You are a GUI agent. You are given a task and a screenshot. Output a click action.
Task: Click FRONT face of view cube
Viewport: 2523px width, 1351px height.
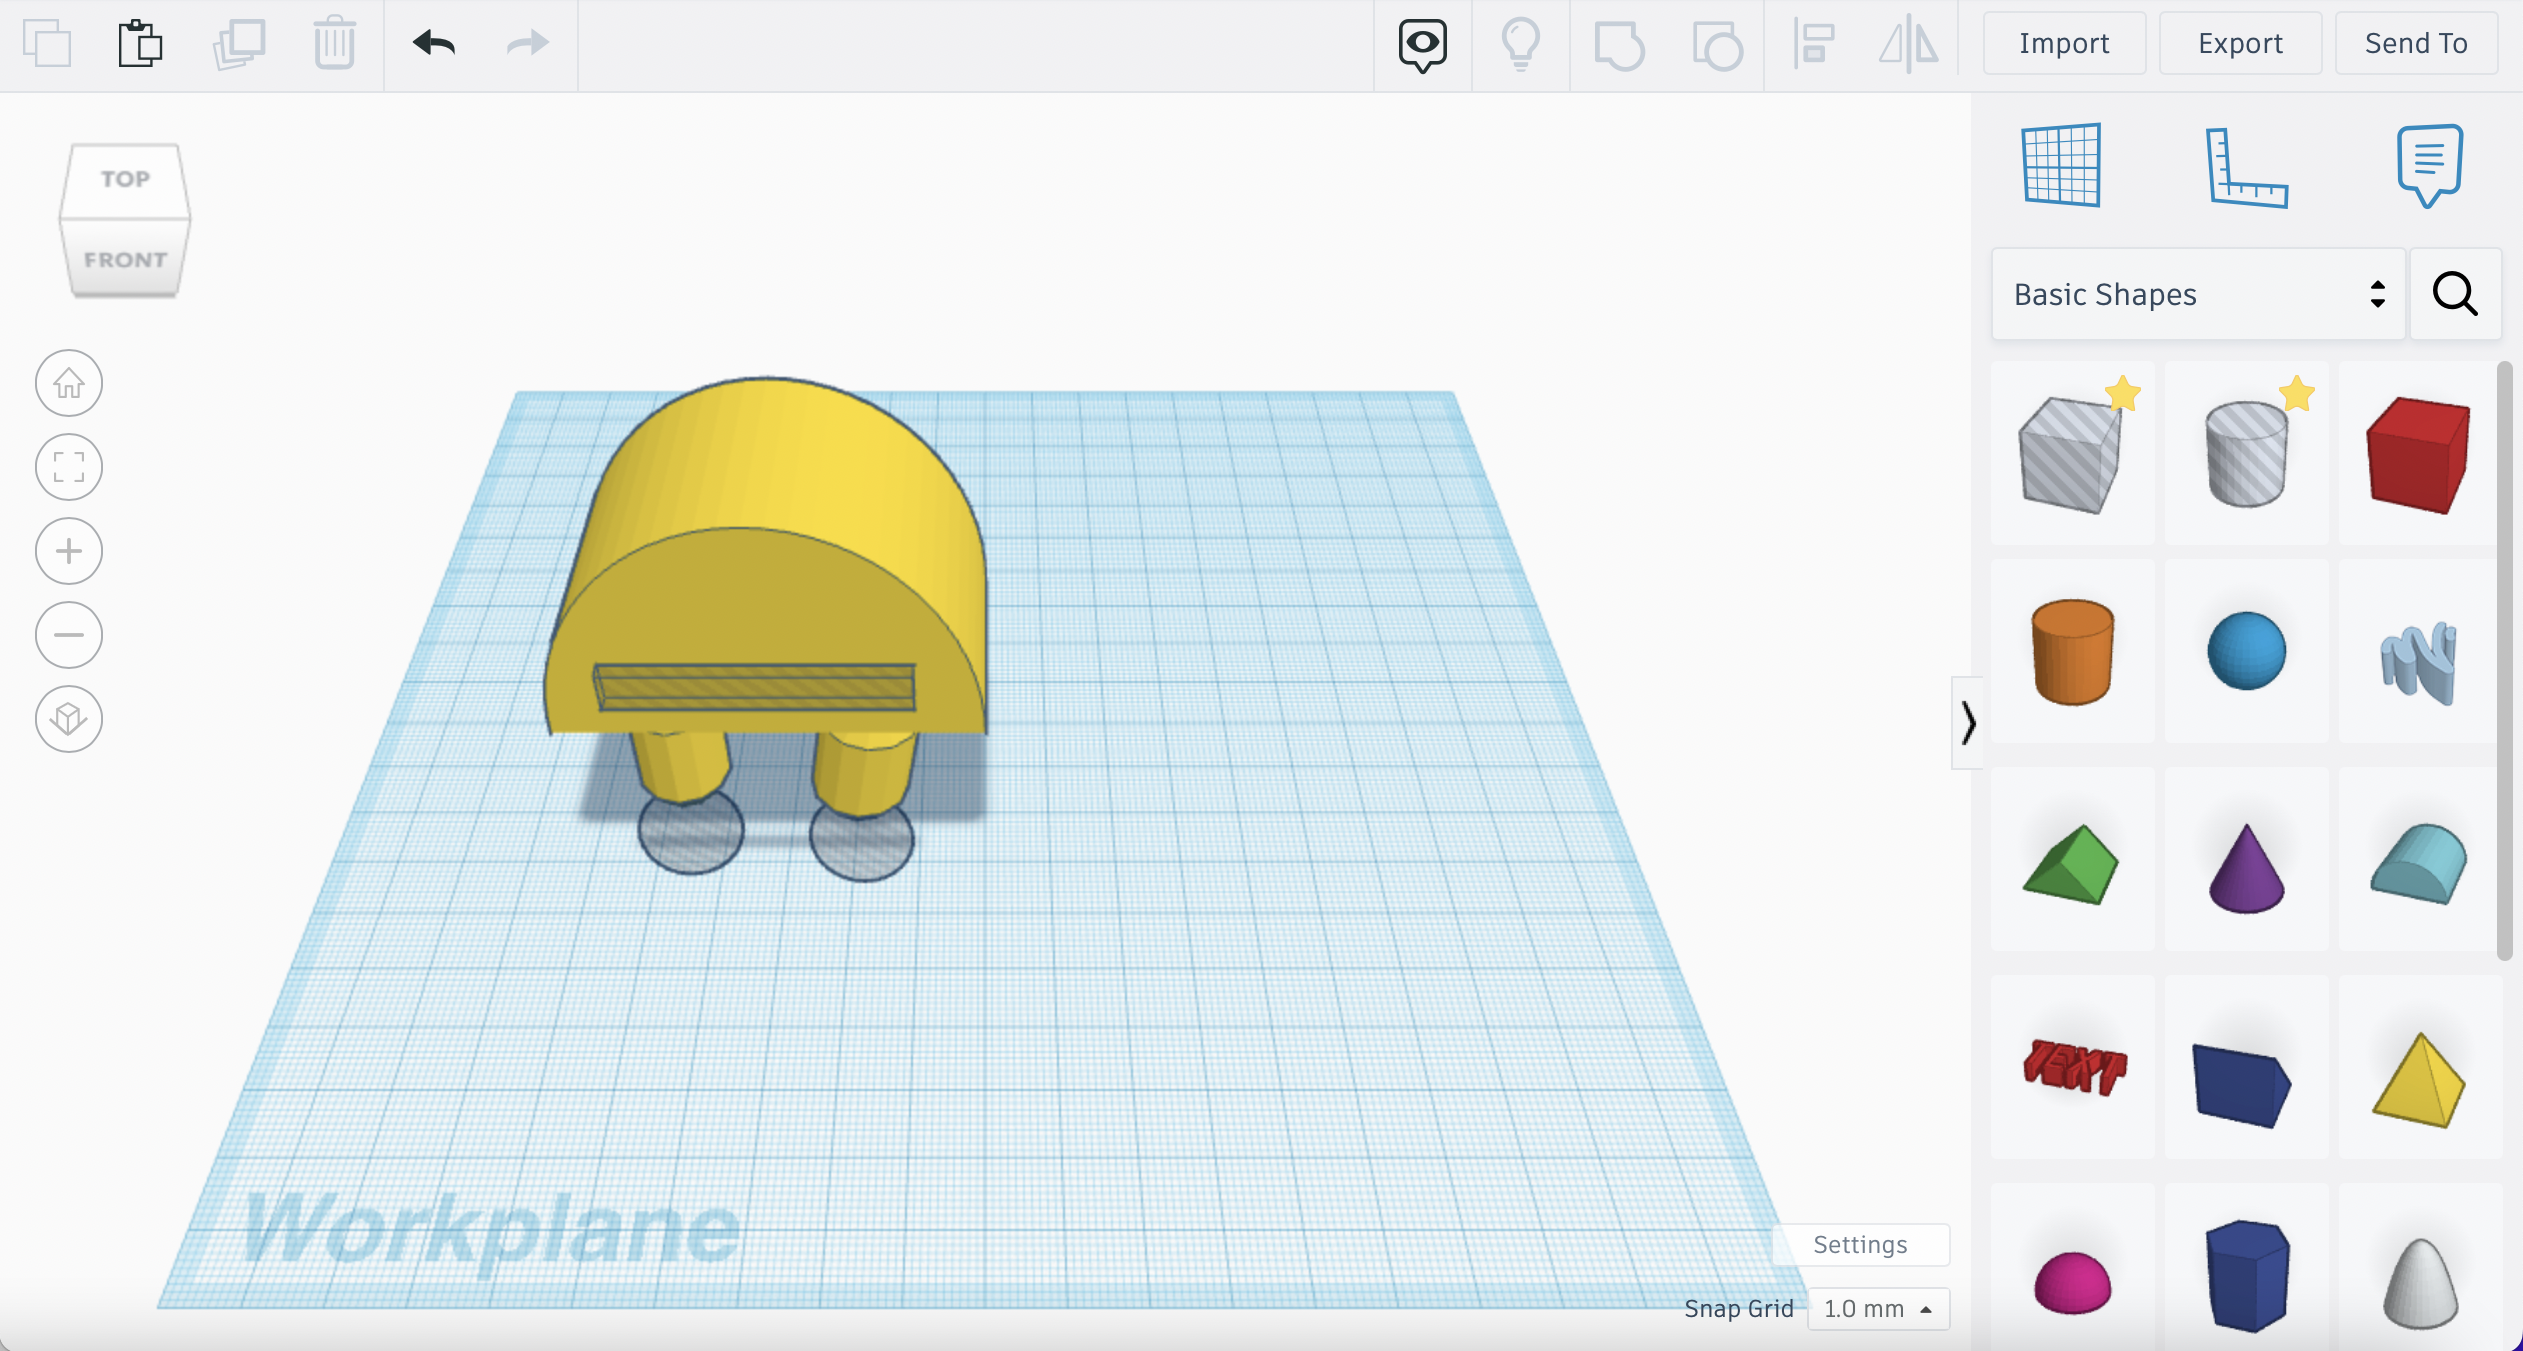pyautogui.click(x=125, y=258)
